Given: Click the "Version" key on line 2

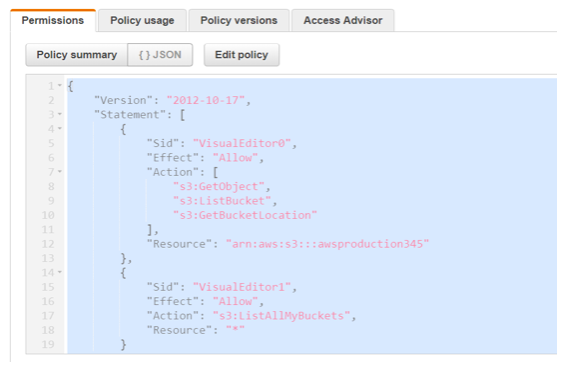Looking at the screenshot, I should 123,100.
